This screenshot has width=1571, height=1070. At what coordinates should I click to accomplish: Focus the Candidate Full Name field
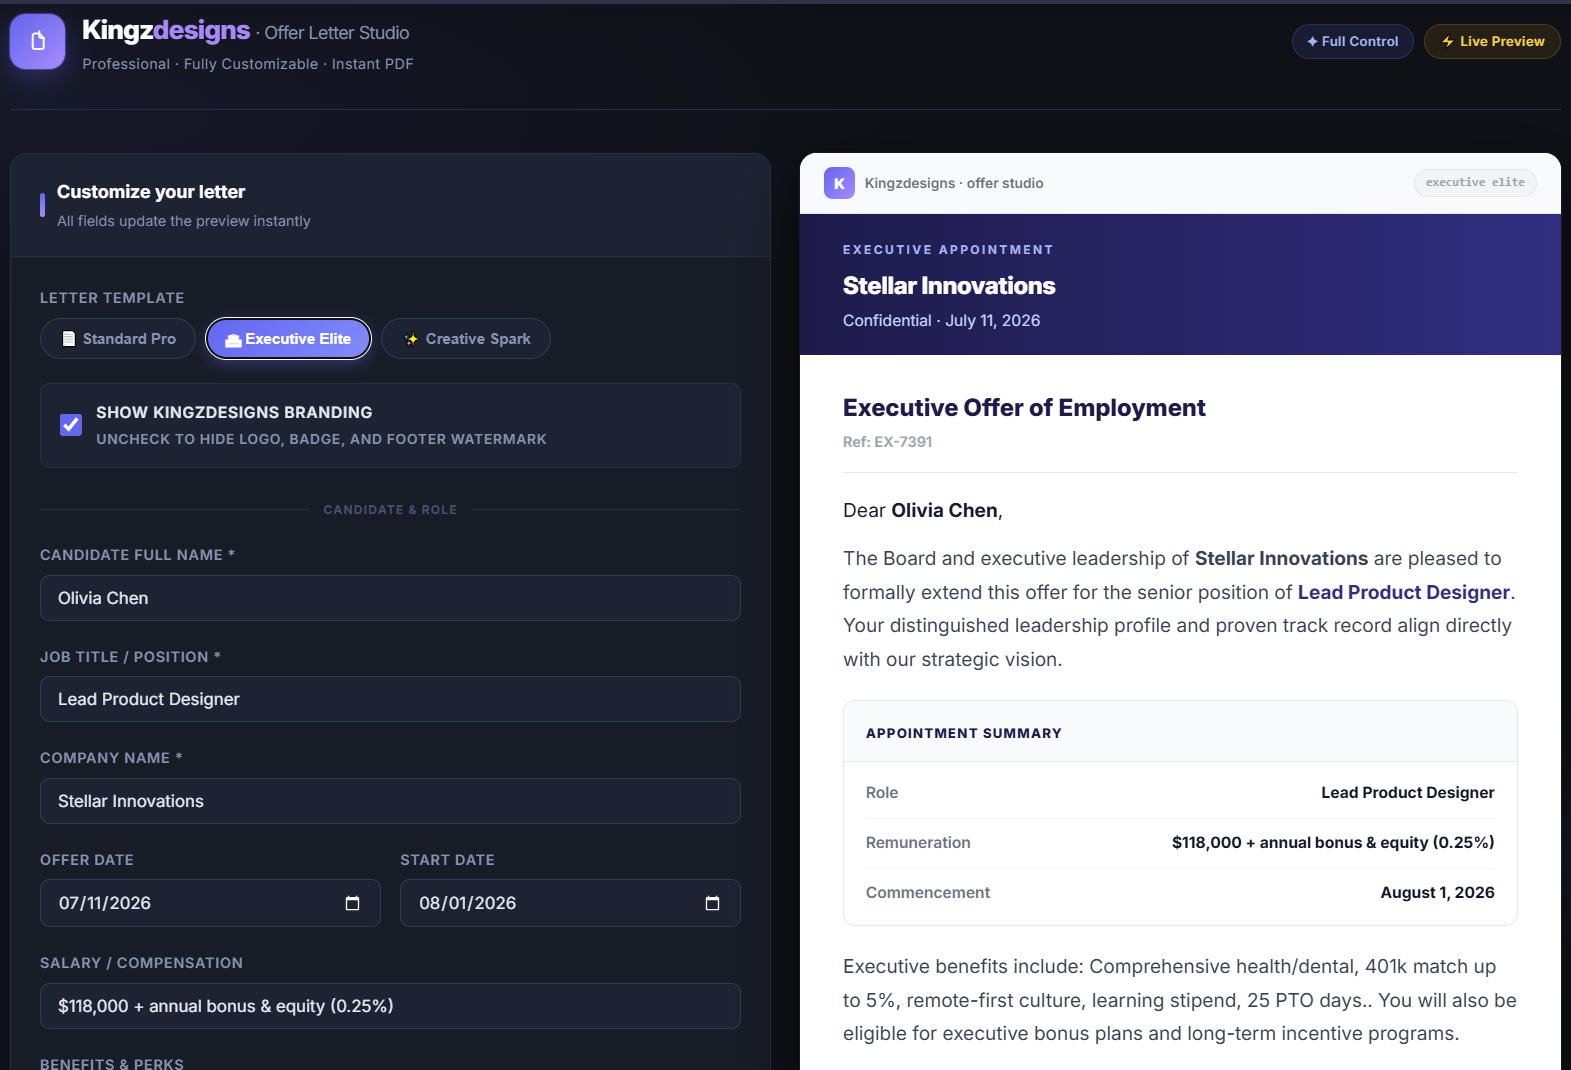[390, 598]
